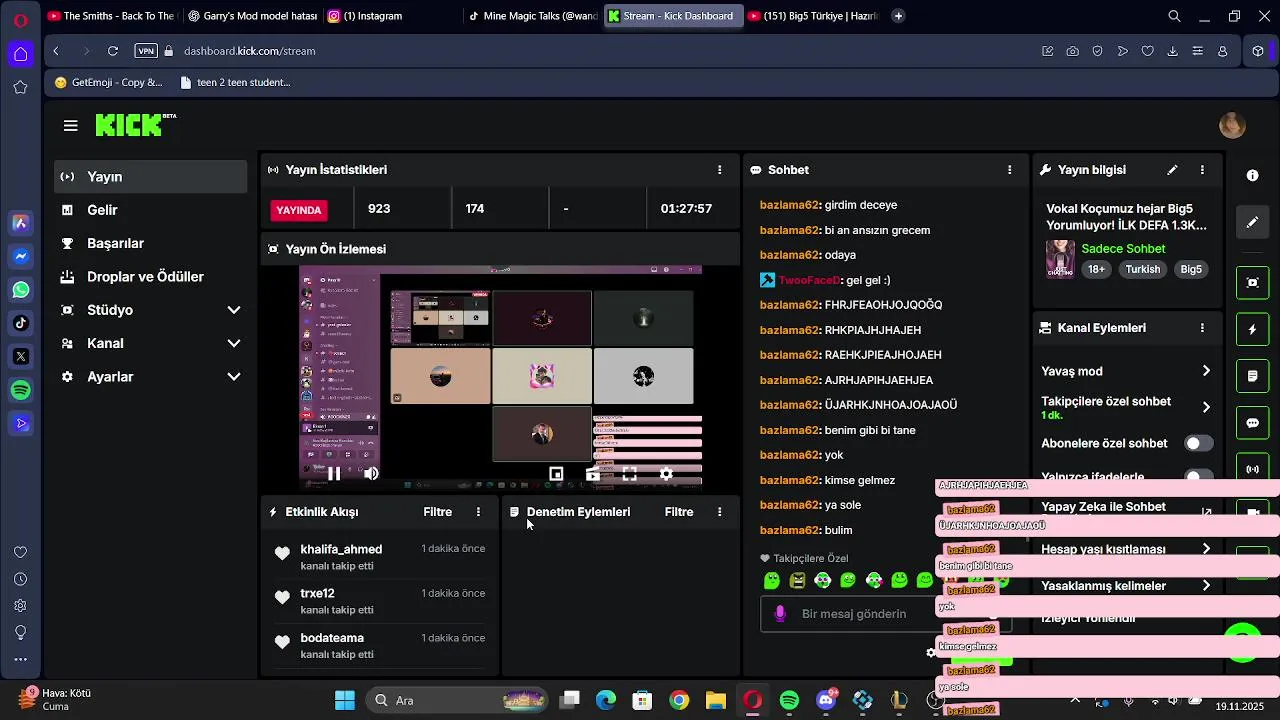1280x720 pixels.
Task: Open Droplar ve Ödüller in sidebar
Action: (150, 277)
